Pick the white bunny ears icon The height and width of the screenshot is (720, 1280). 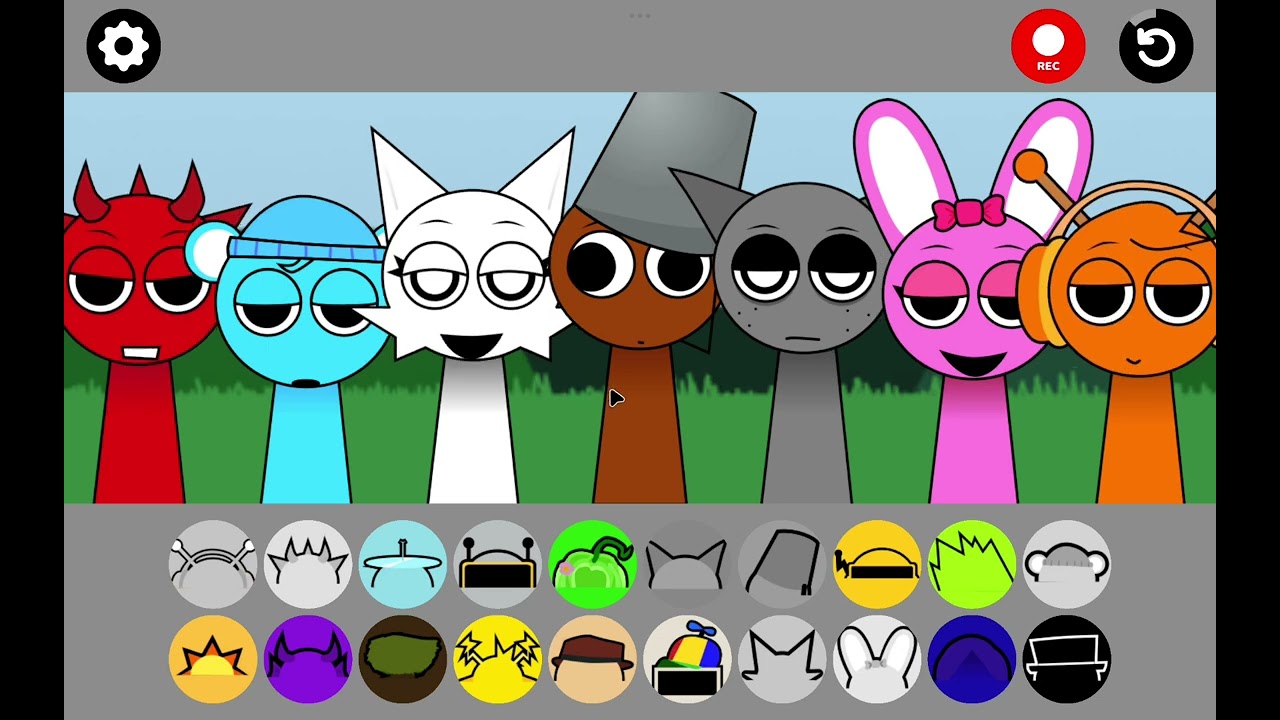pos(877,659)
